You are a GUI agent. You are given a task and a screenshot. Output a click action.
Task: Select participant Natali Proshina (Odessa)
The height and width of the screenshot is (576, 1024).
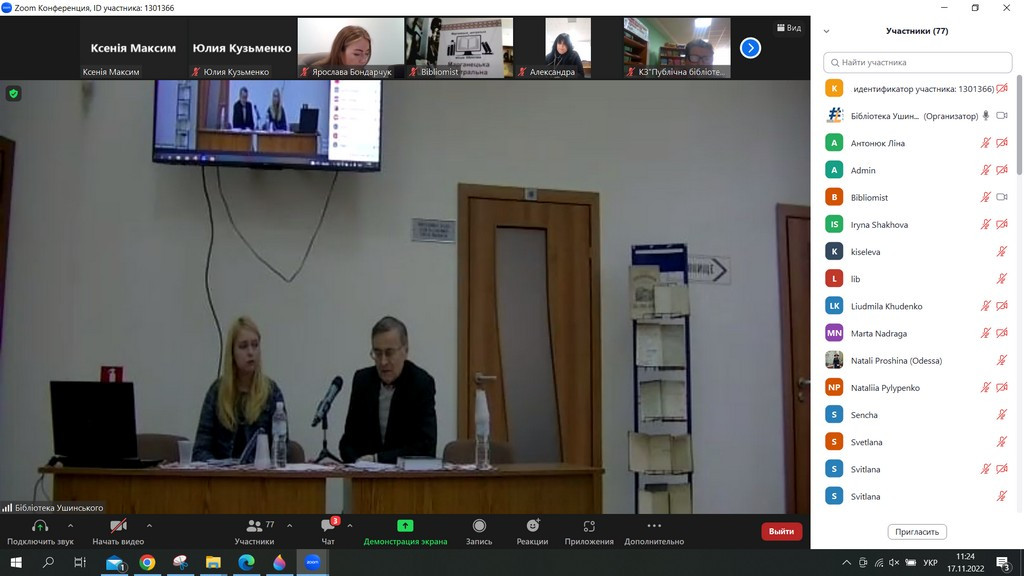(918, 360)
